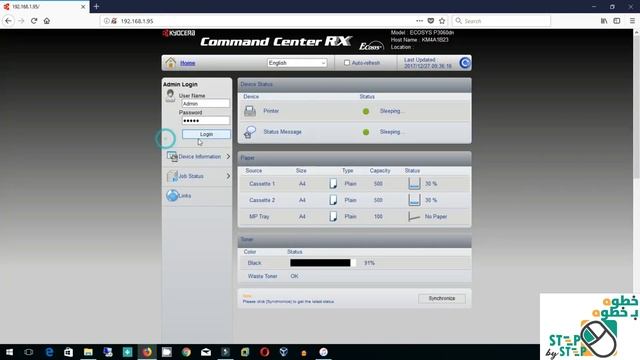Open Windows Start menu
The height and width of the screenshot is (360, 640).
click(9, 352)
